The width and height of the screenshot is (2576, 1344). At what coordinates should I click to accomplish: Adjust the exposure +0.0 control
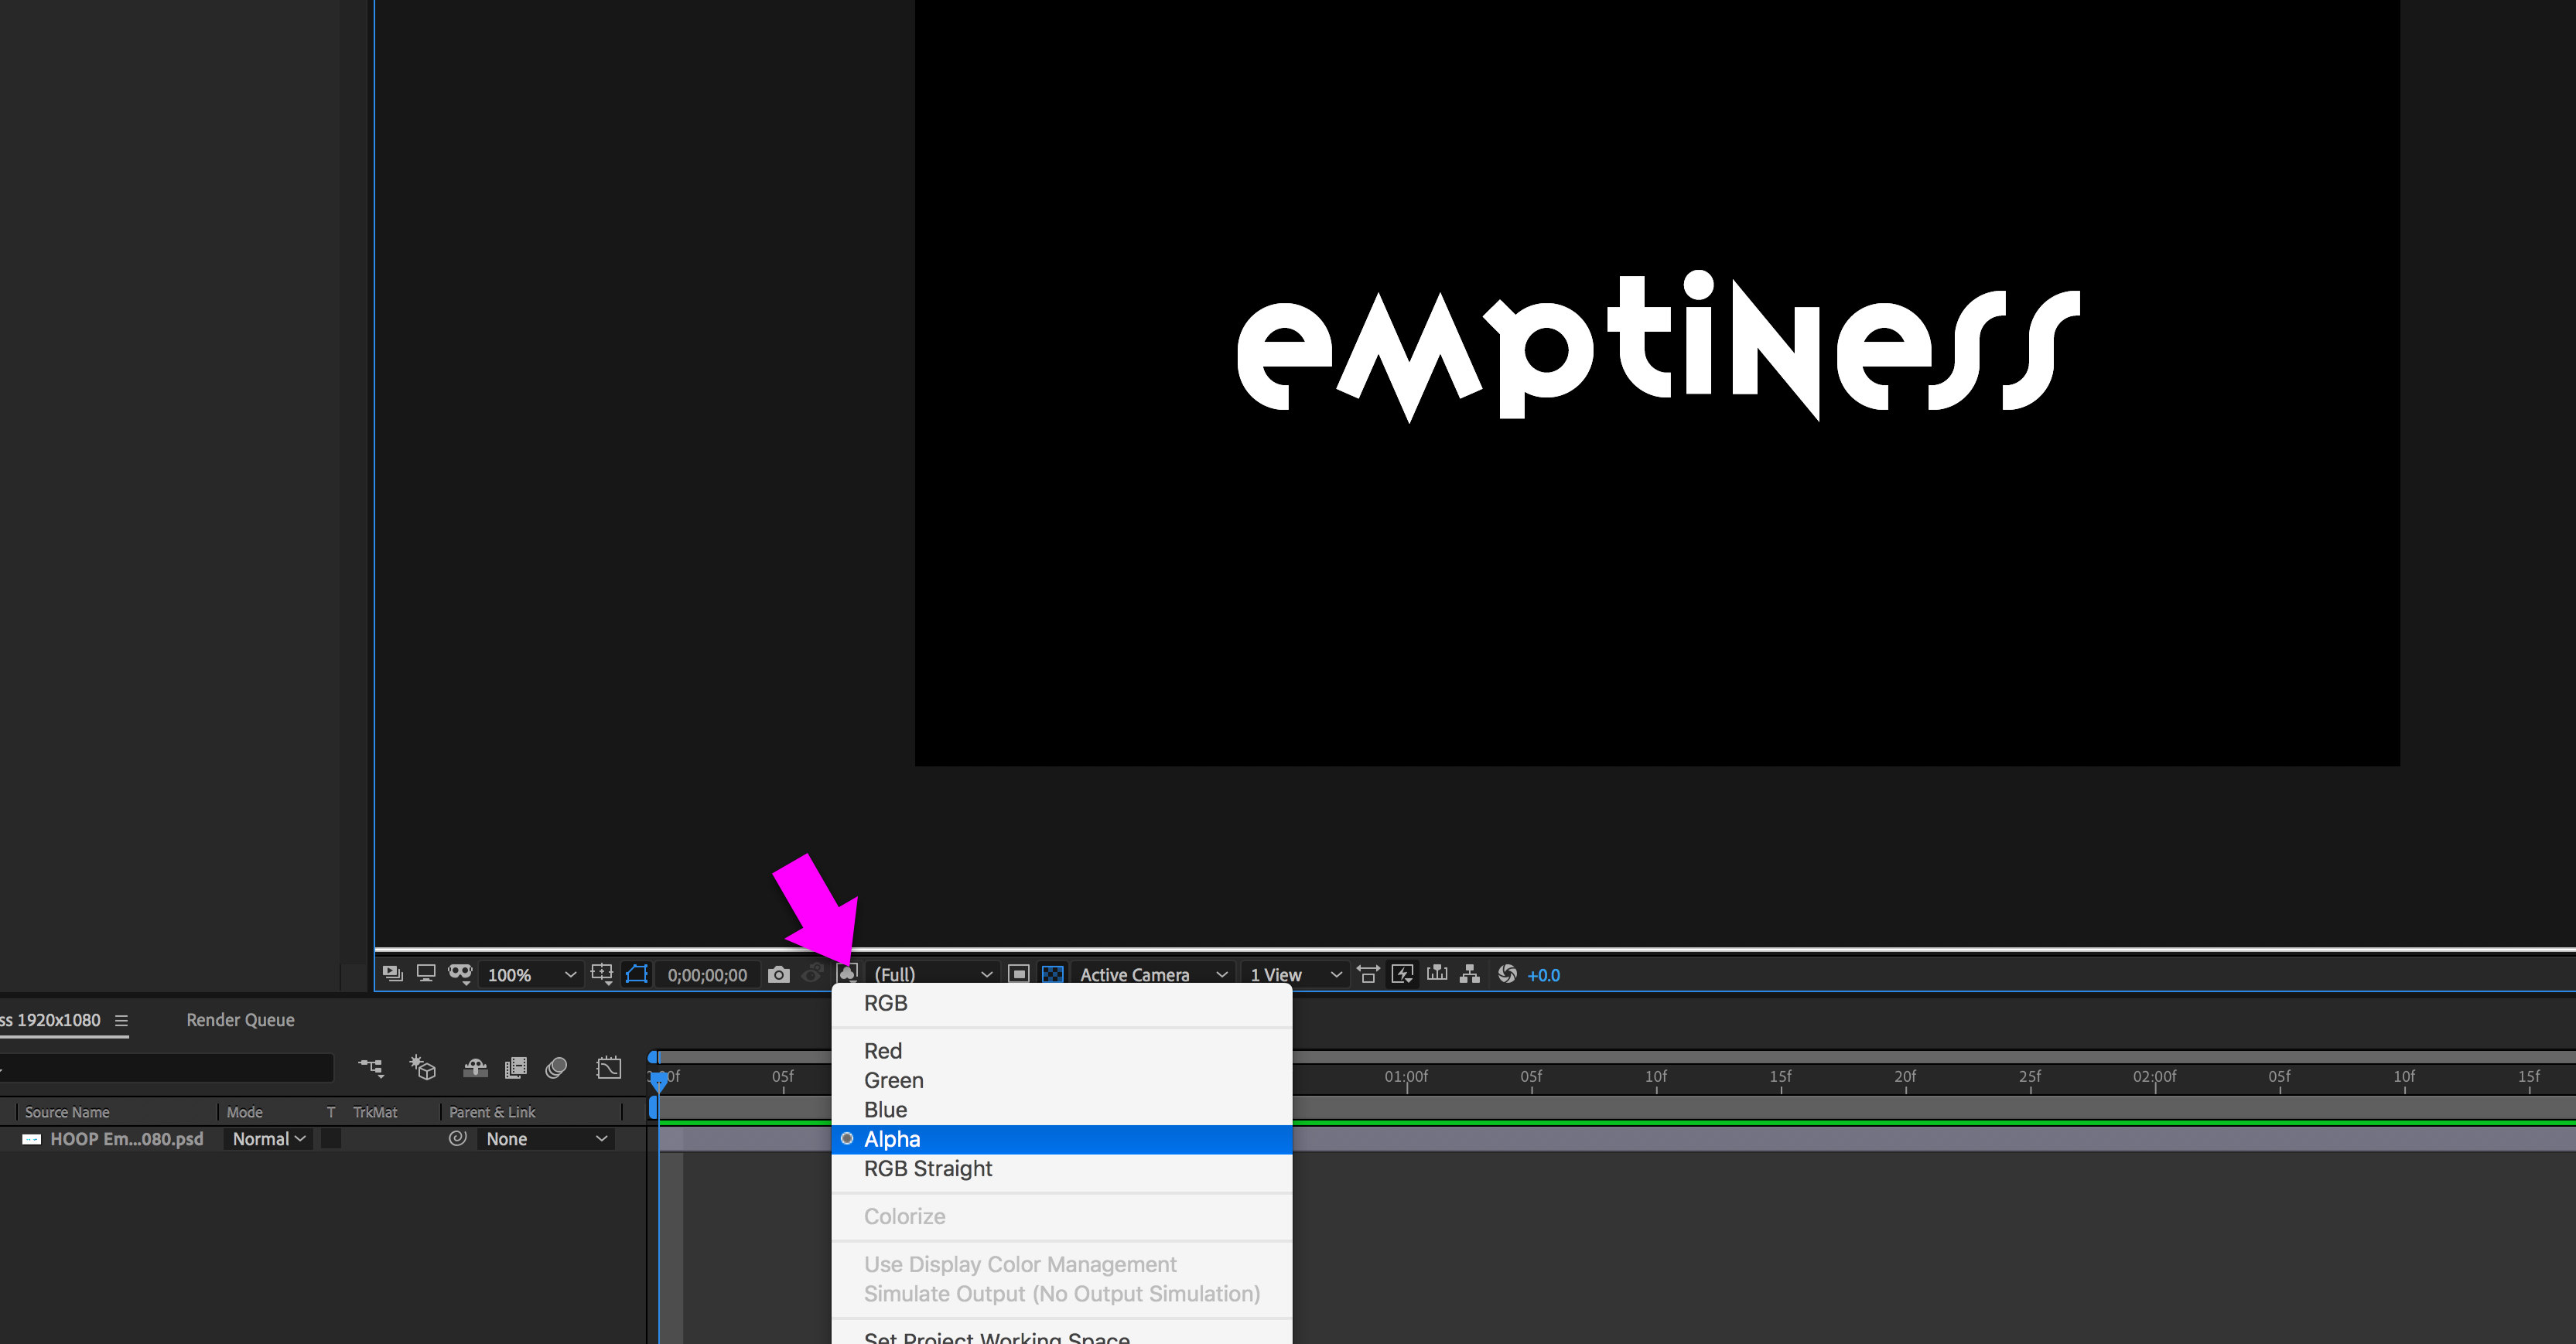tap(1543, 975)
